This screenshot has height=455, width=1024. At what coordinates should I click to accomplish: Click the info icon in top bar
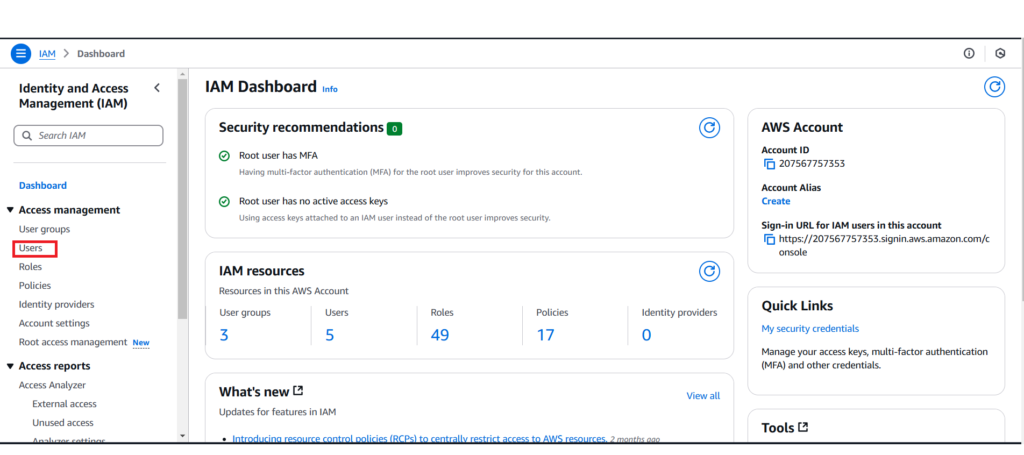tap(968, 53)
